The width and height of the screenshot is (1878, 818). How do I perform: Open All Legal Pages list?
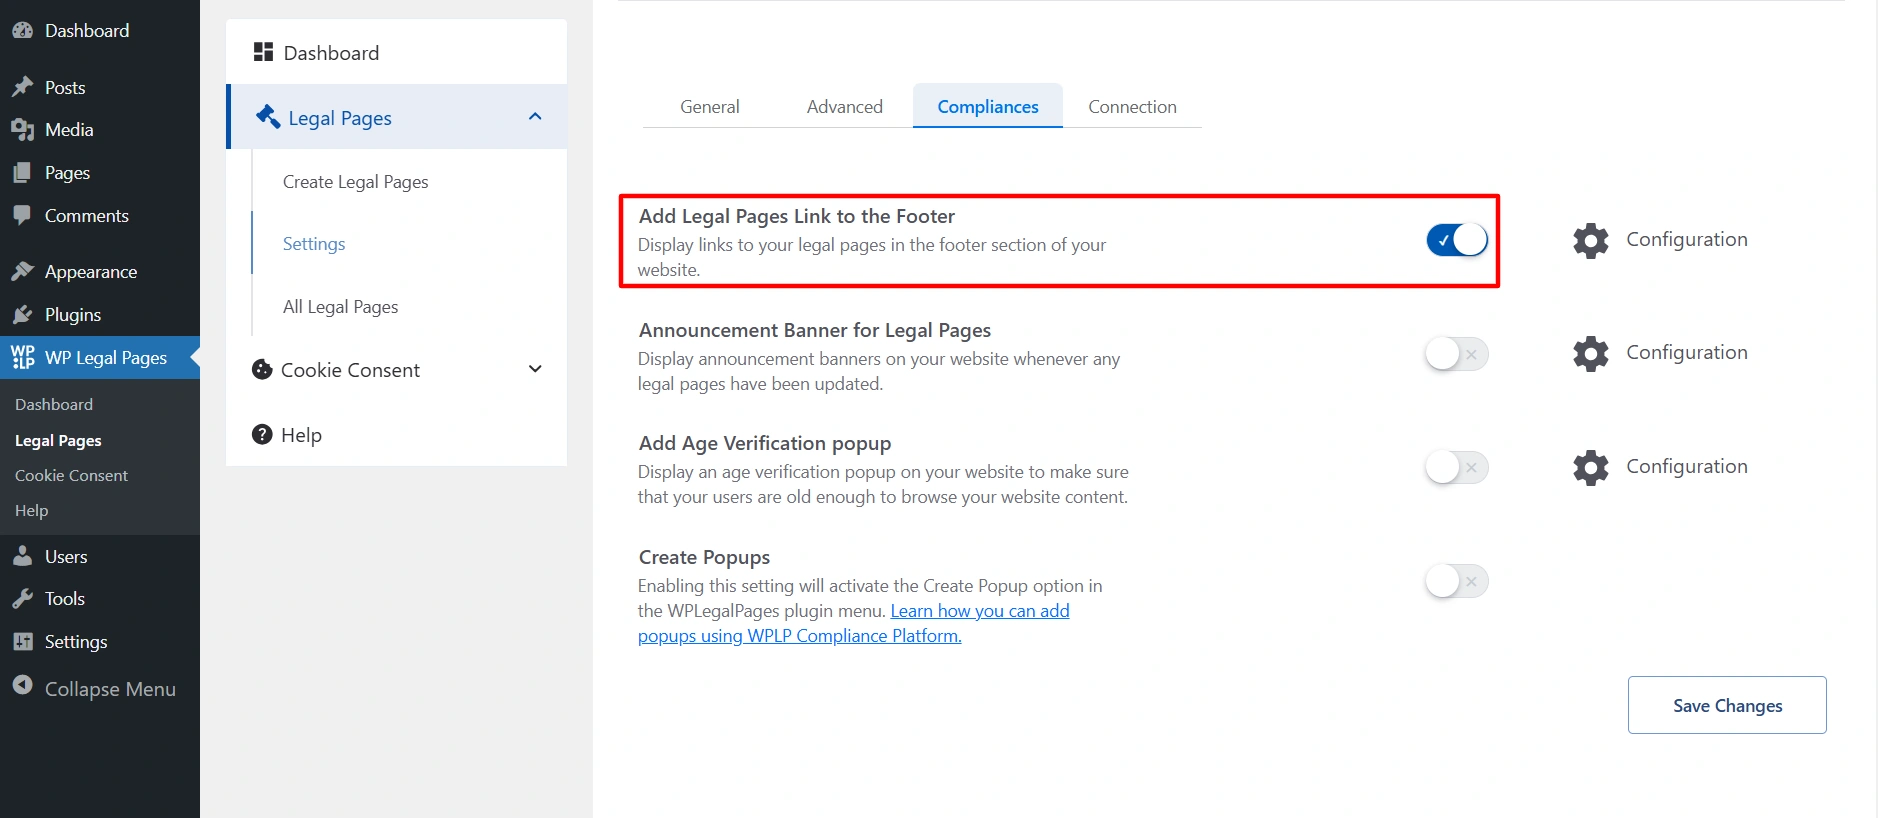340,307
